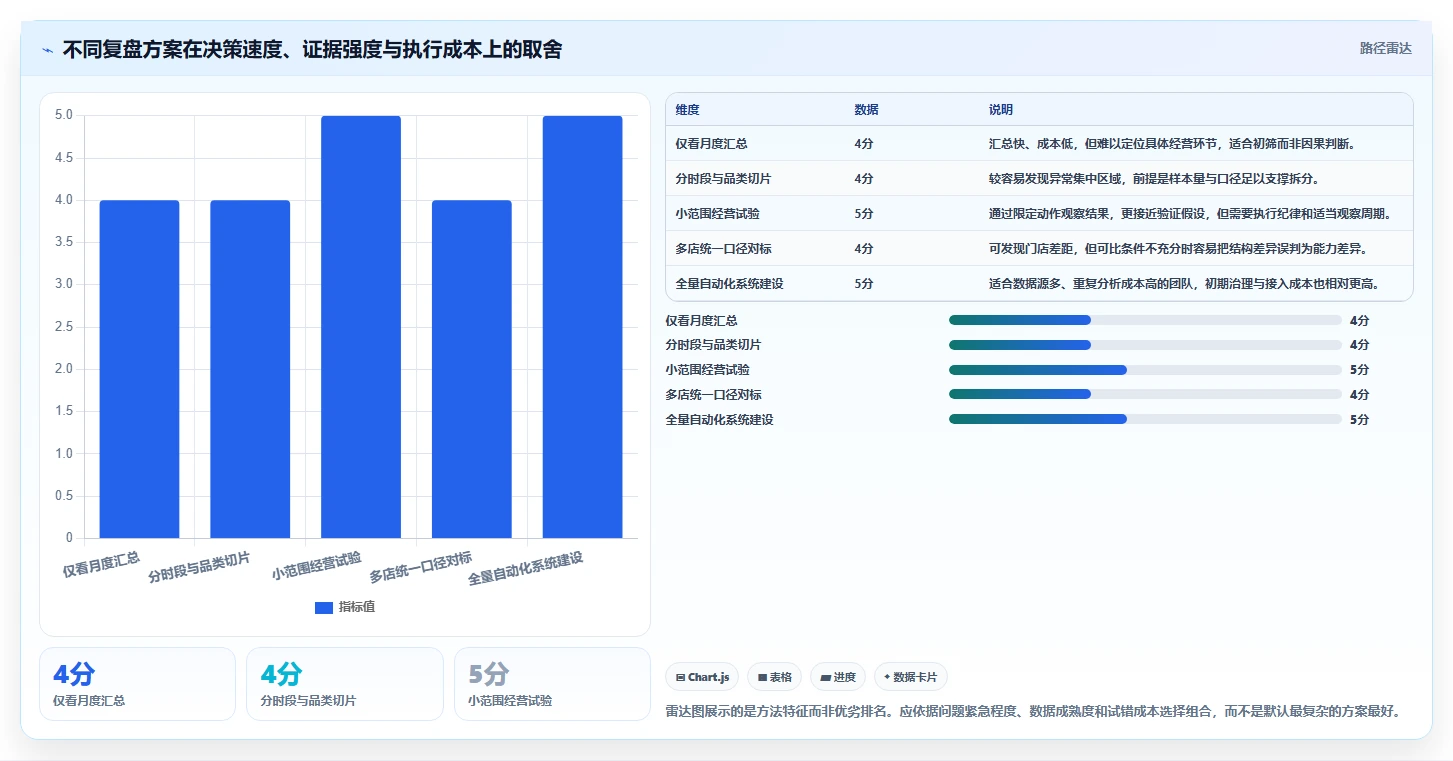
Task: Click the 全量自动化系统建设 label in progress list
Action: click(x=719, y=419)
